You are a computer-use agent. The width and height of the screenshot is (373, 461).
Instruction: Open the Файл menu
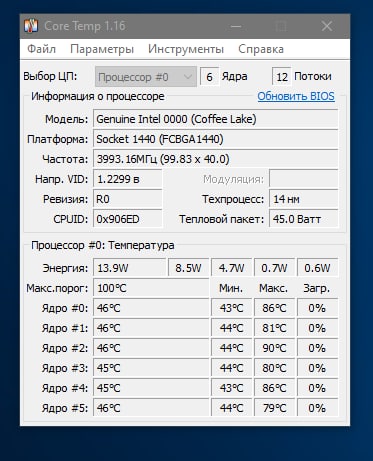[x=41, y=49]
